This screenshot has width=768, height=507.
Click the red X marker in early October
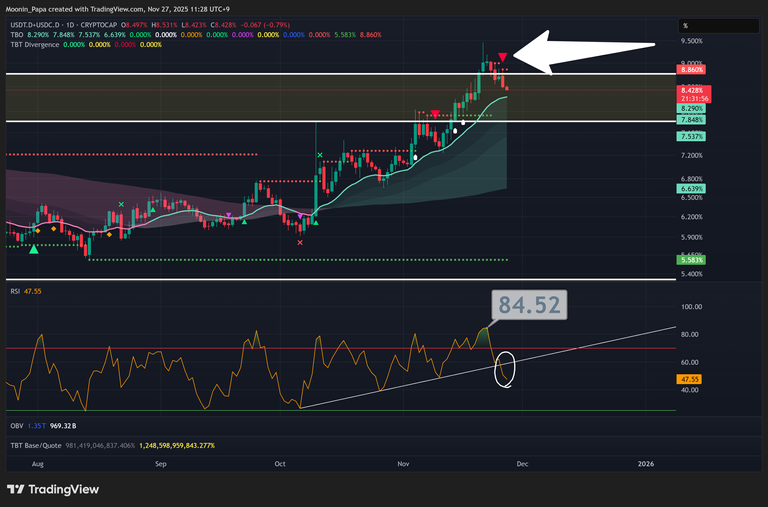tap(300, 242)
